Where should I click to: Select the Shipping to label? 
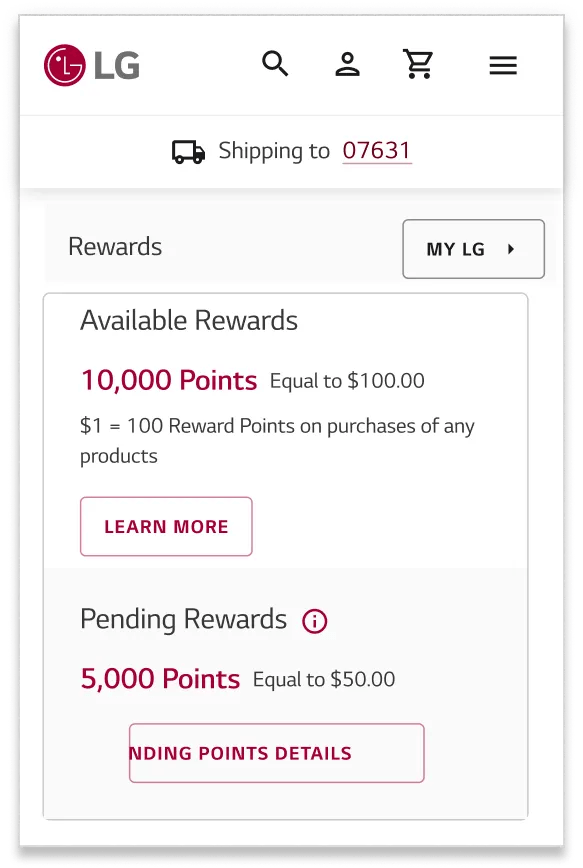(x=274, y=150)
